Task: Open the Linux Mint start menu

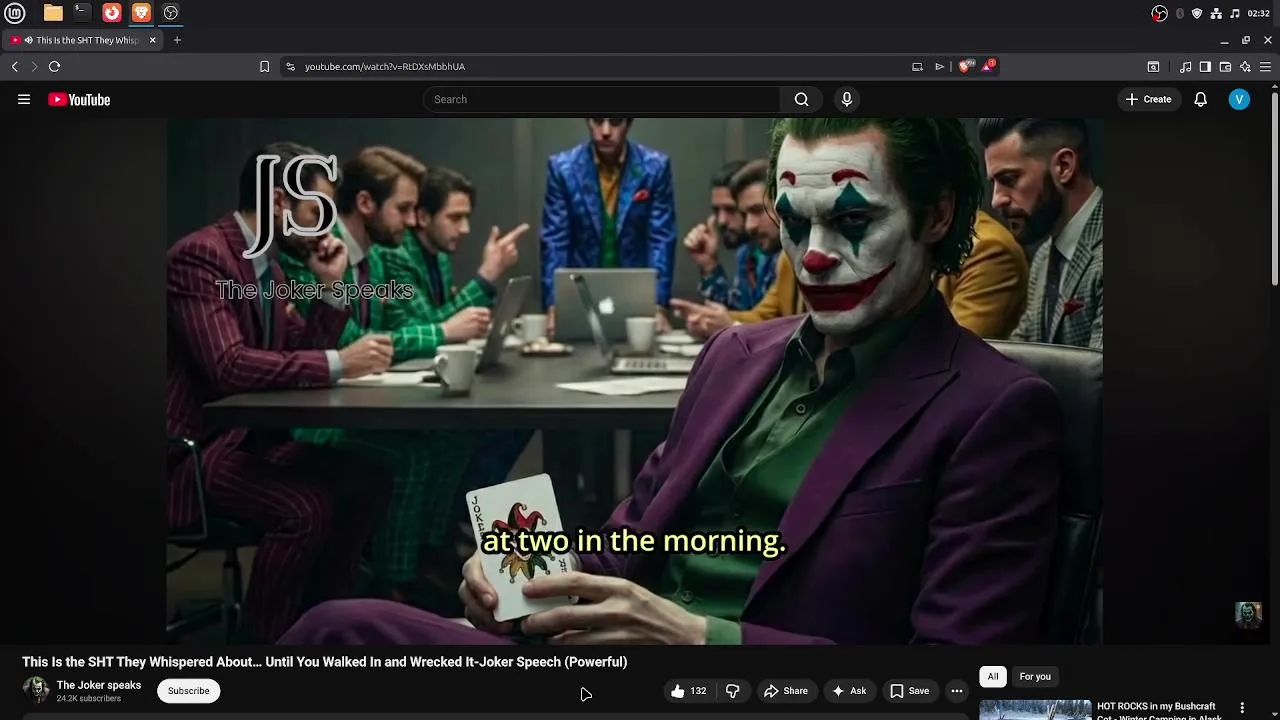Action: click(14, 13)
